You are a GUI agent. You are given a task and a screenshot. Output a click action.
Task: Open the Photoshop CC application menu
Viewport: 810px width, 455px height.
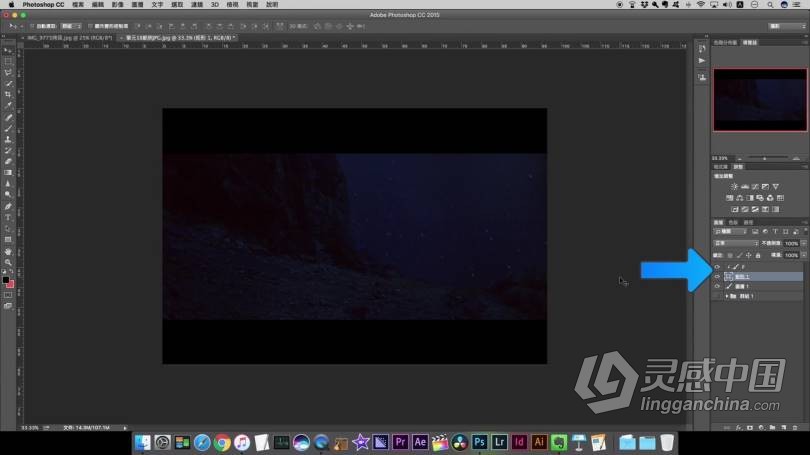pyautogui.click(x=43, y=5)
